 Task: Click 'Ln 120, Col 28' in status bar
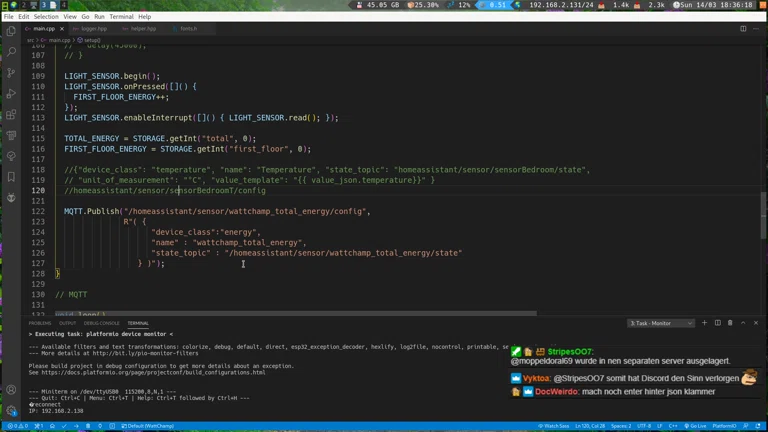590,426
